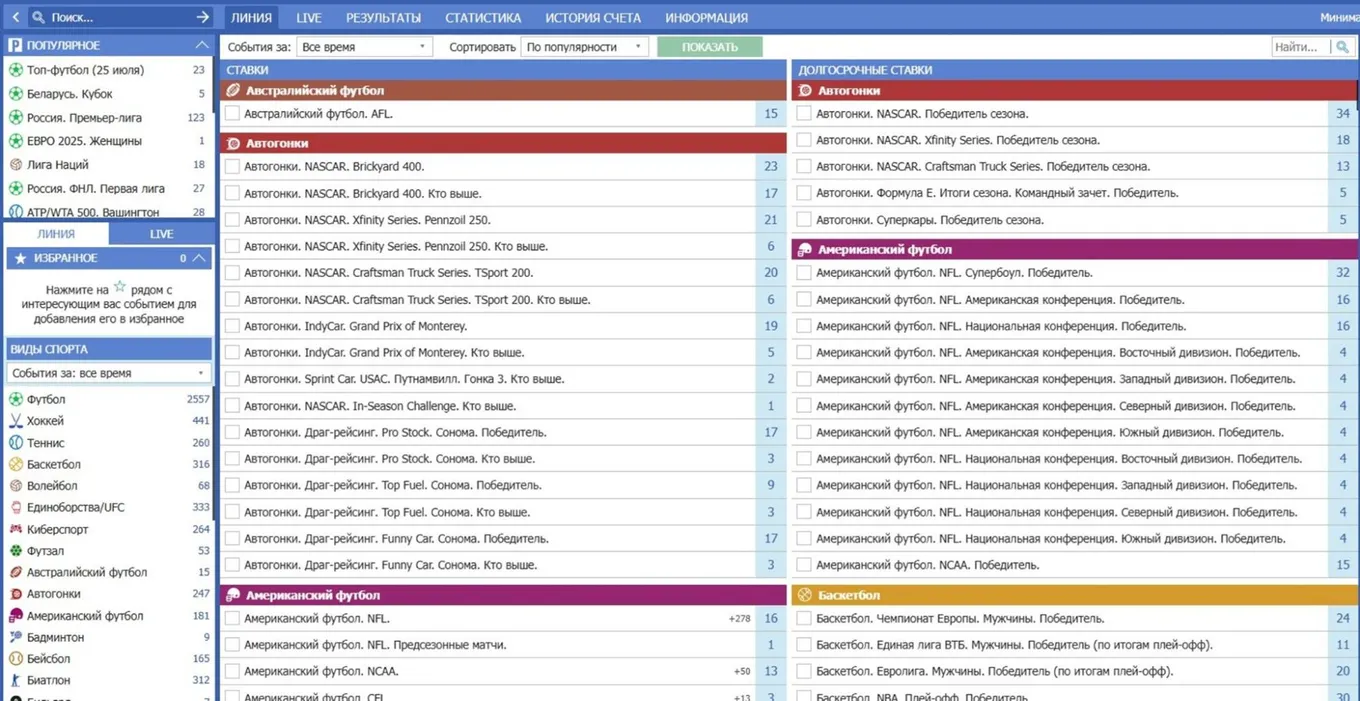Click the icon beside Лига Наций
The image size is (1360, 701).
pos(16,164)
